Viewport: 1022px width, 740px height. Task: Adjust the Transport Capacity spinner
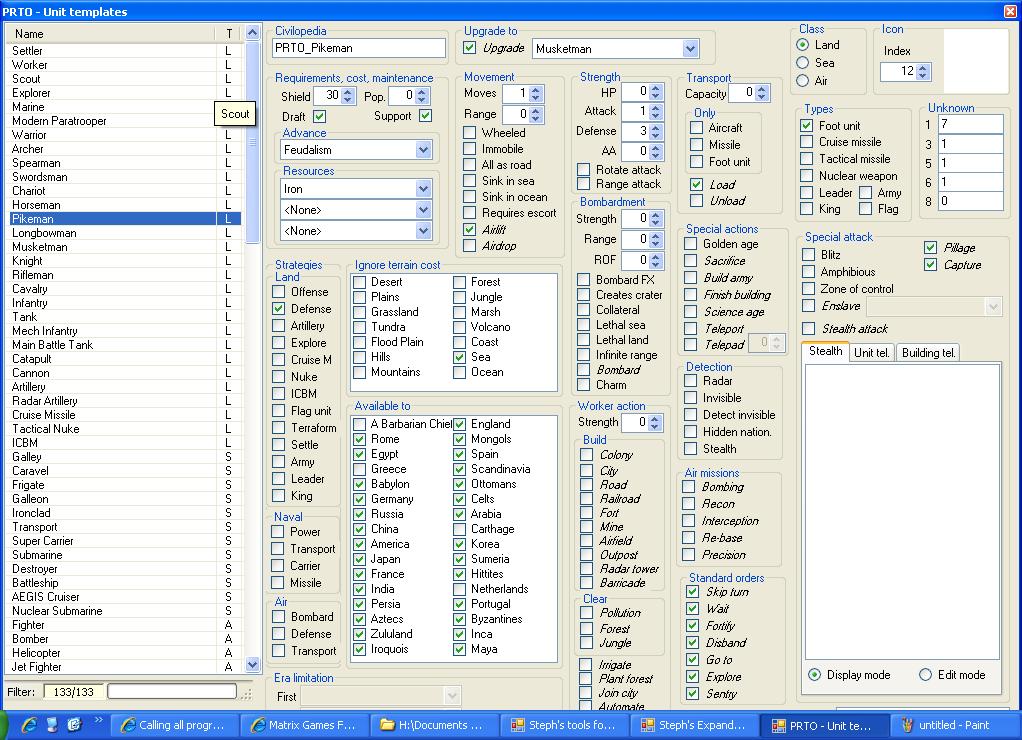tap(762, 93)
